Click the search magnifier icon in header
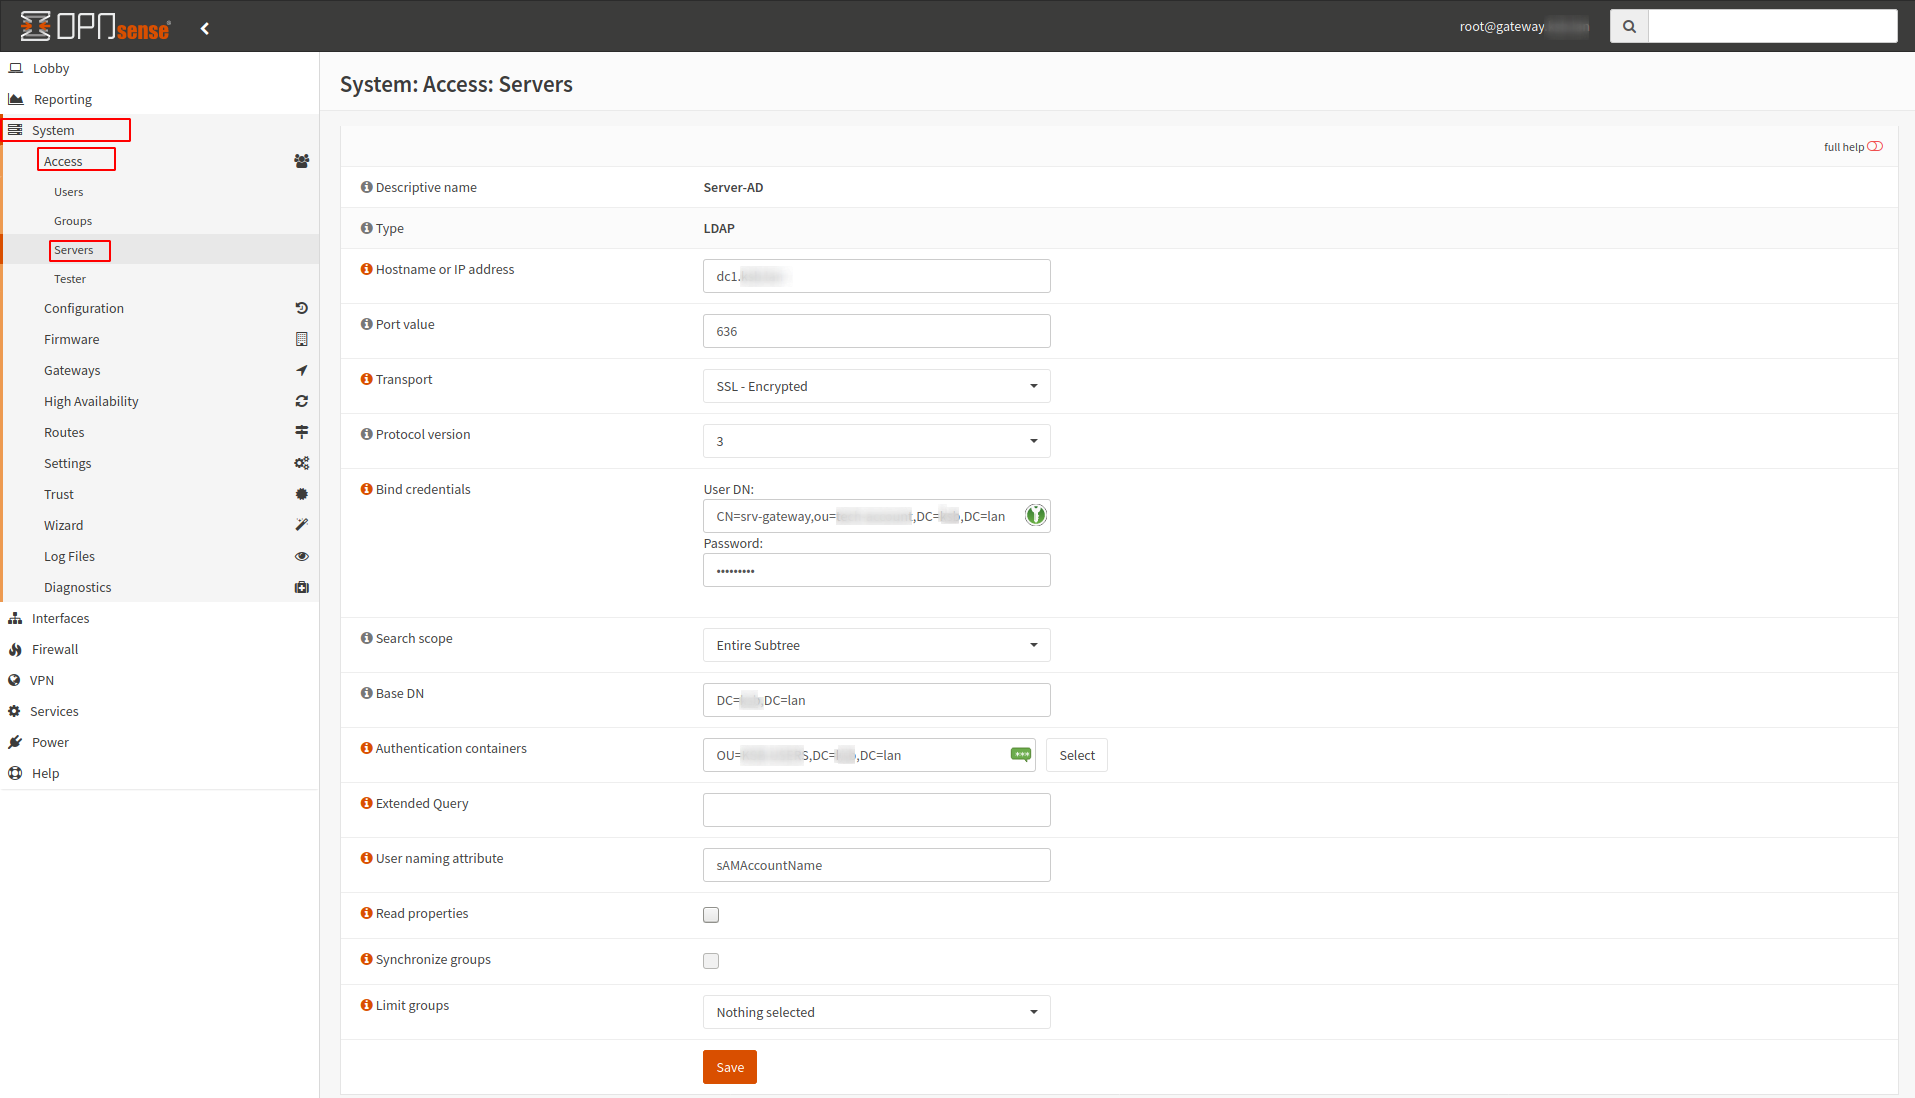Image resolution: width=1915 pixels, height=1098 pixels. (1629, 26)
